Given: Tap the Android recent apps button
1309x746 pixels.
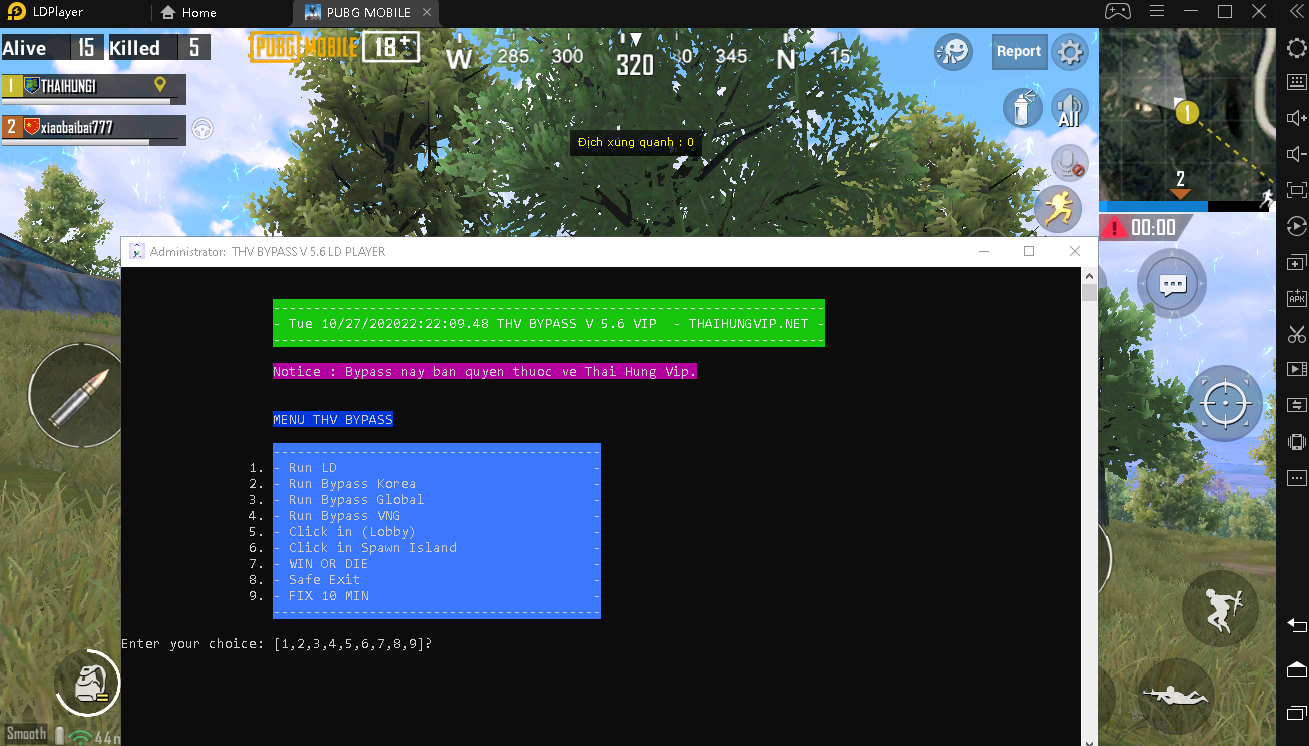Looking at the screenshot, I should [x=1296, y=713].
